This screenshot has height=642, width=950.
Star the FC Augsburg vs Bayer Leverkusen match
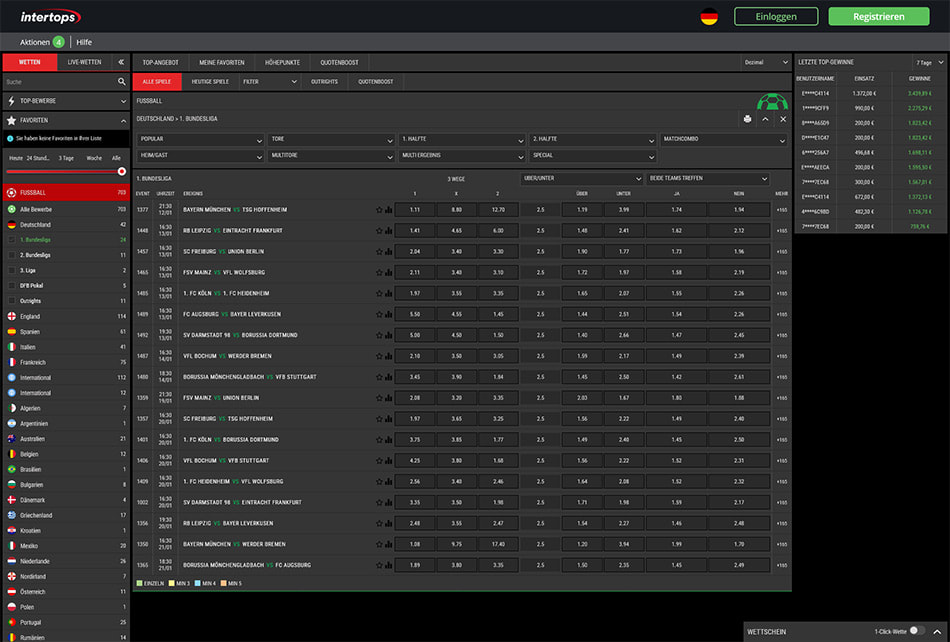point(379,314)
